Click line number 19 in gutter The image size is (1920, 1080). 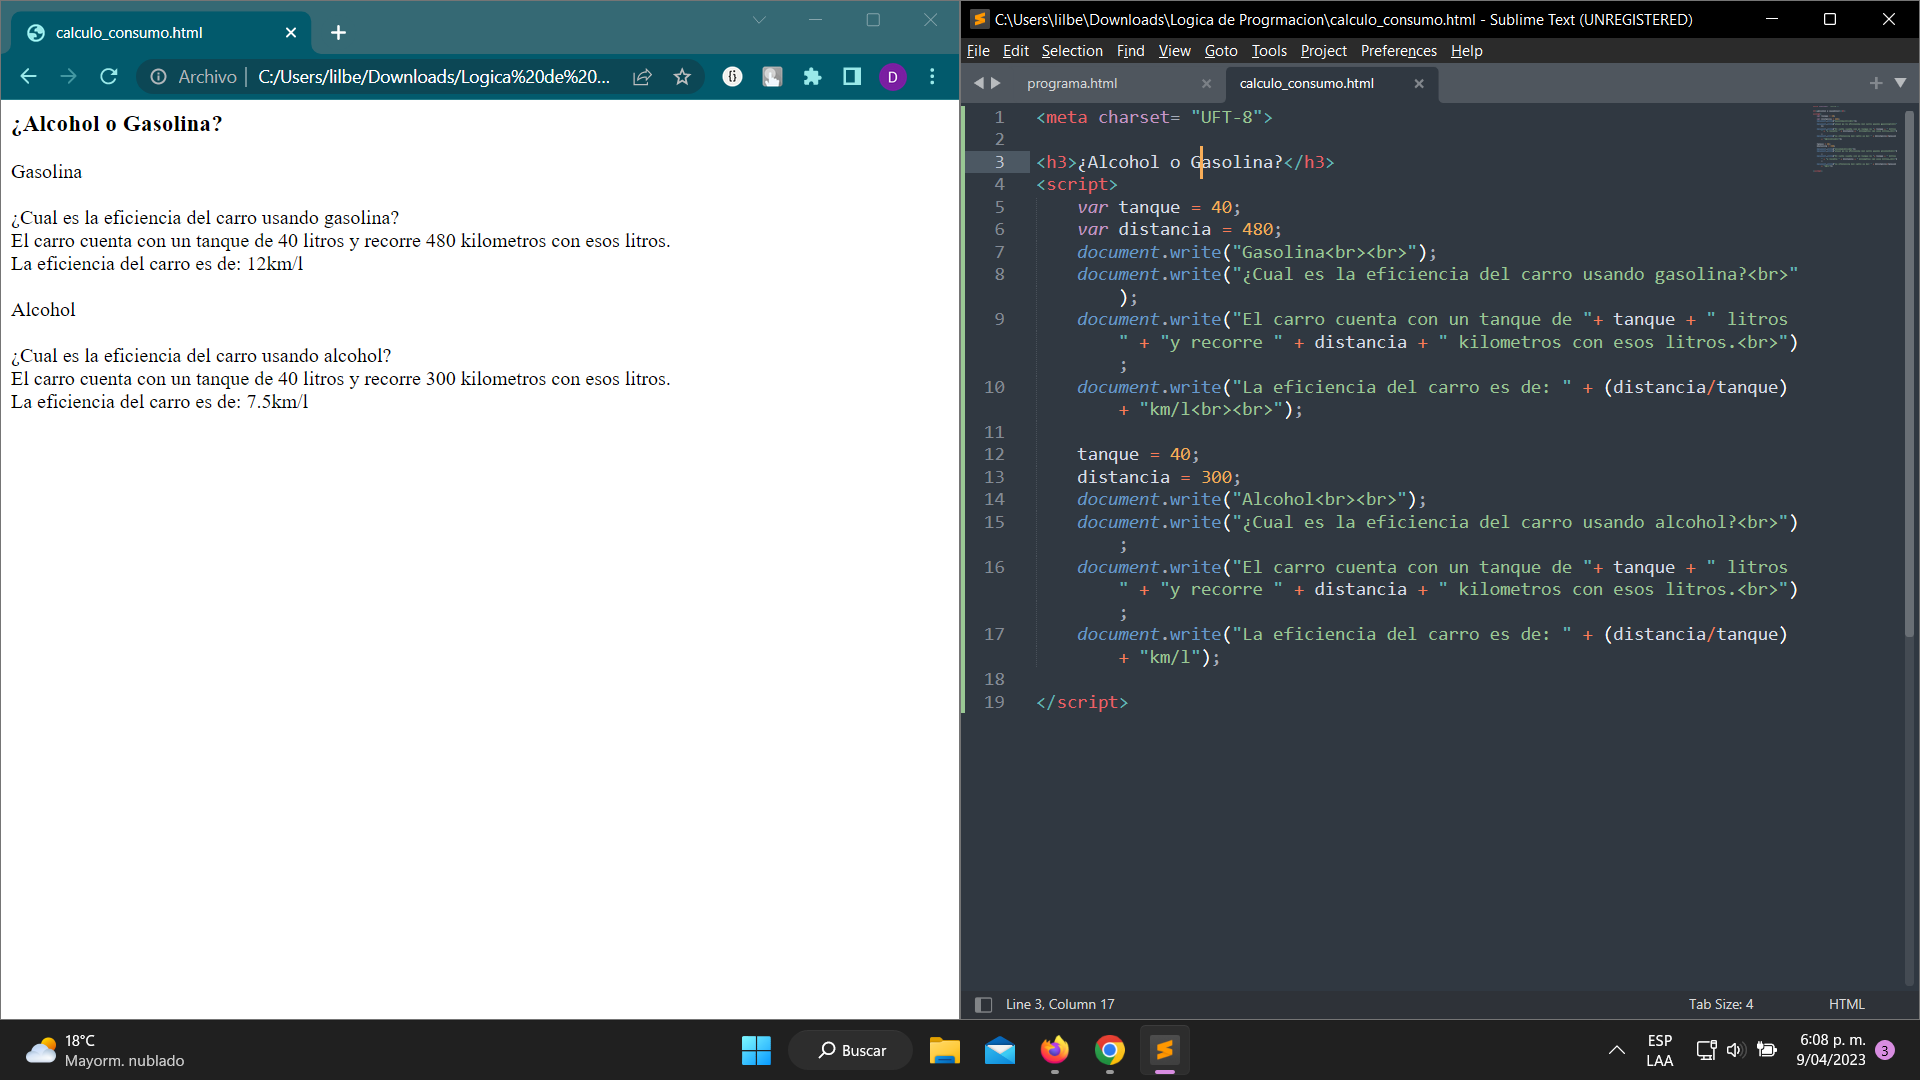(x=994, y=702)
